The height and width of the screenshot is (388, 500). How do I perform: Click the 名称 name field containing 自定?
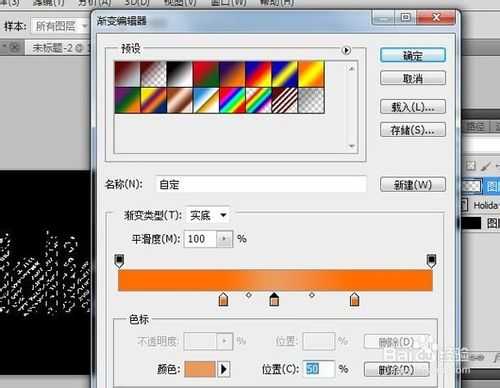click(261, 184)
